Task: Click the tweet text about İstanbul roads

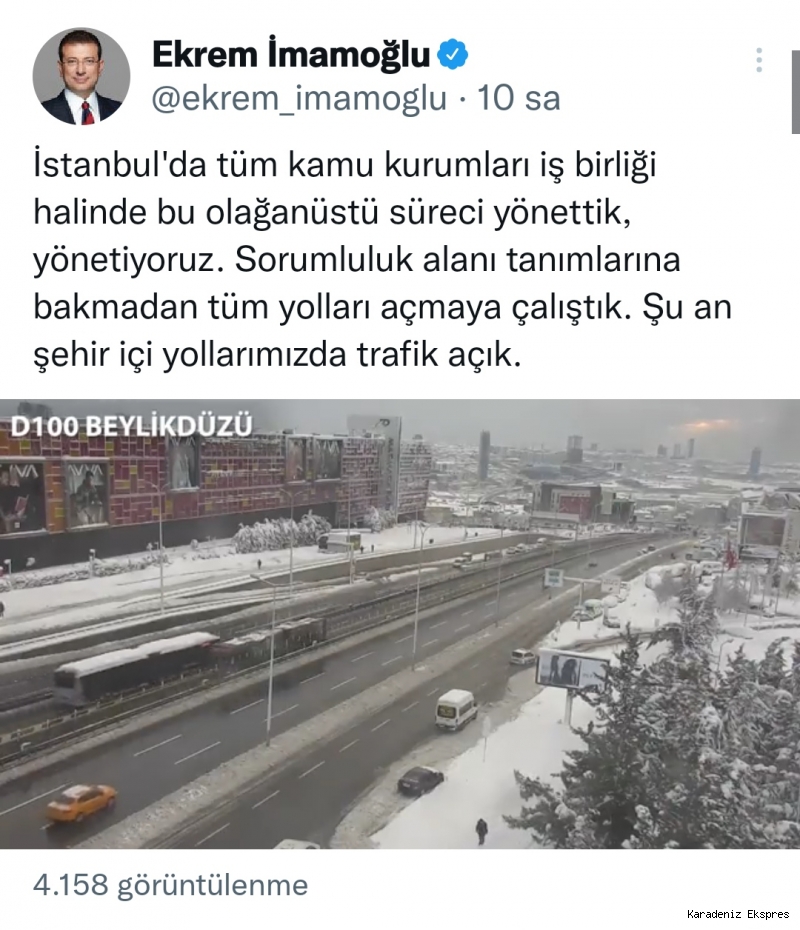Action: click(x=382, y=259)
